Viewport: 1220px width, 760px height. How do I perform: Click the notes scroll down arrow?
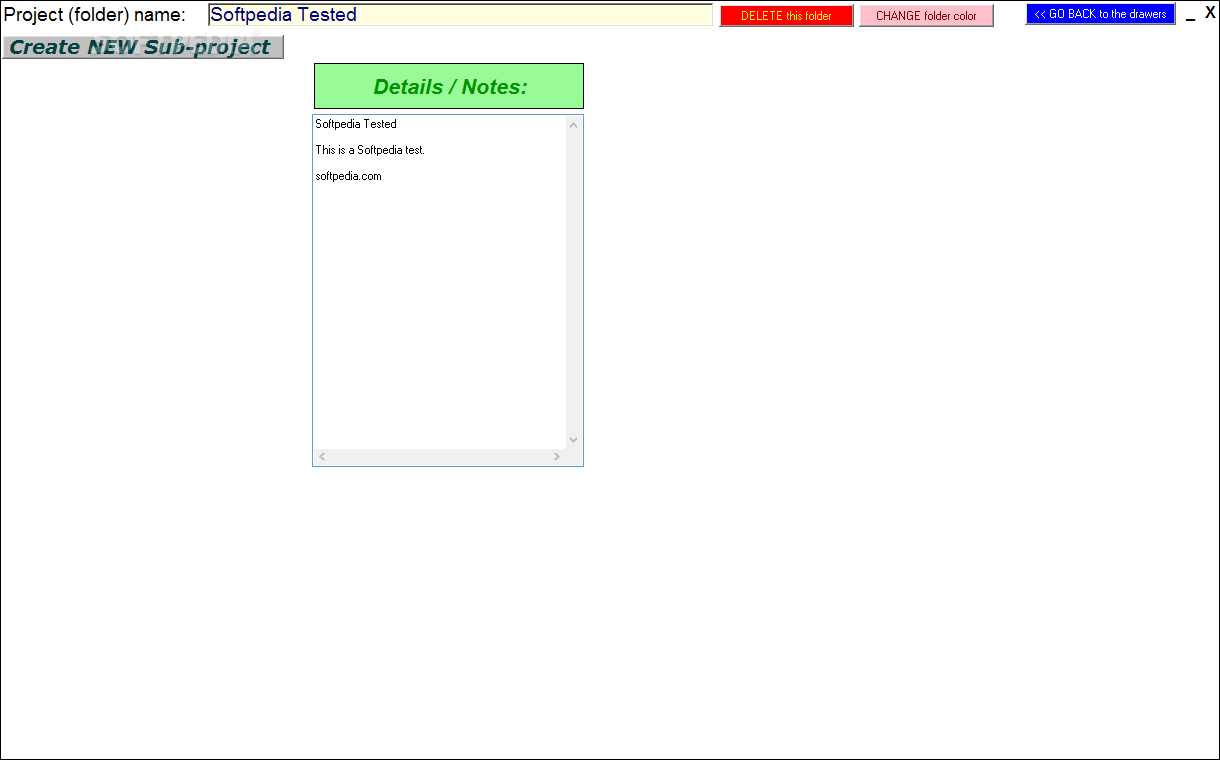pos(574,440)
